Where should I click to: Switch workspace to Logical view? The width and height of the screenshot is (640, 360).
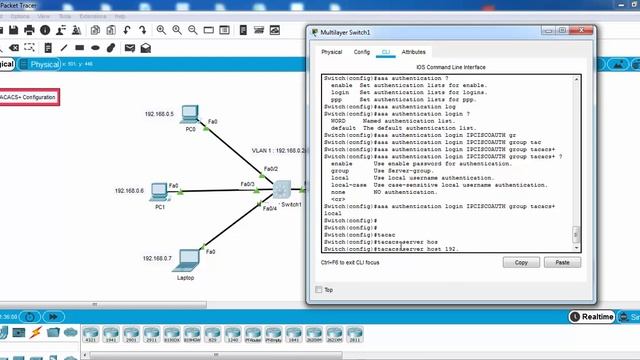7,64
